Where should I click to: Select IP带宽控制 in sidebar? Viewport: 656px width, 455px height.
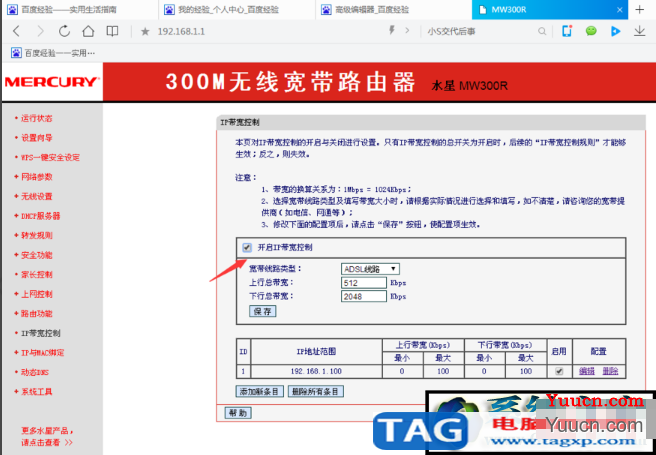pos(41,333)
